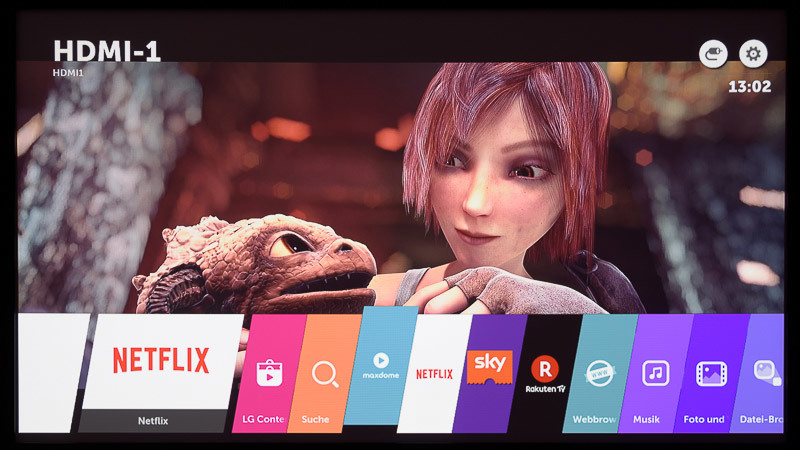This screenshot has height=450, width=800.
Task: Click the small HDMI1 subtitle text
Action: click(x=68, y=73)
